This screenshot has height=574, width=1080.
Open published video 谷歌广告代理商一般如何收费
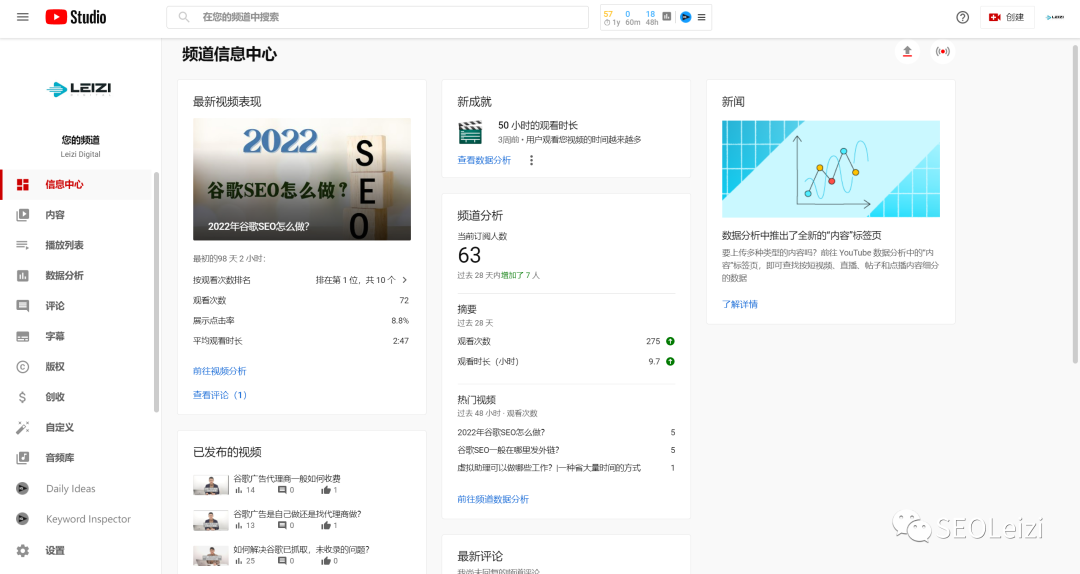coord(287,478)
